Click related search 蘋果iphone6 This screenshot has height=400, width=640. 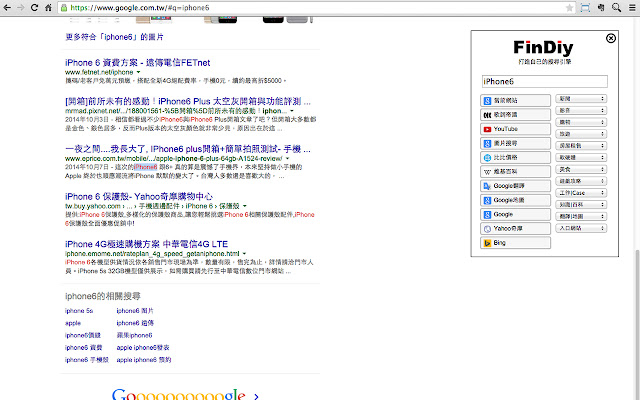[134, 336]
